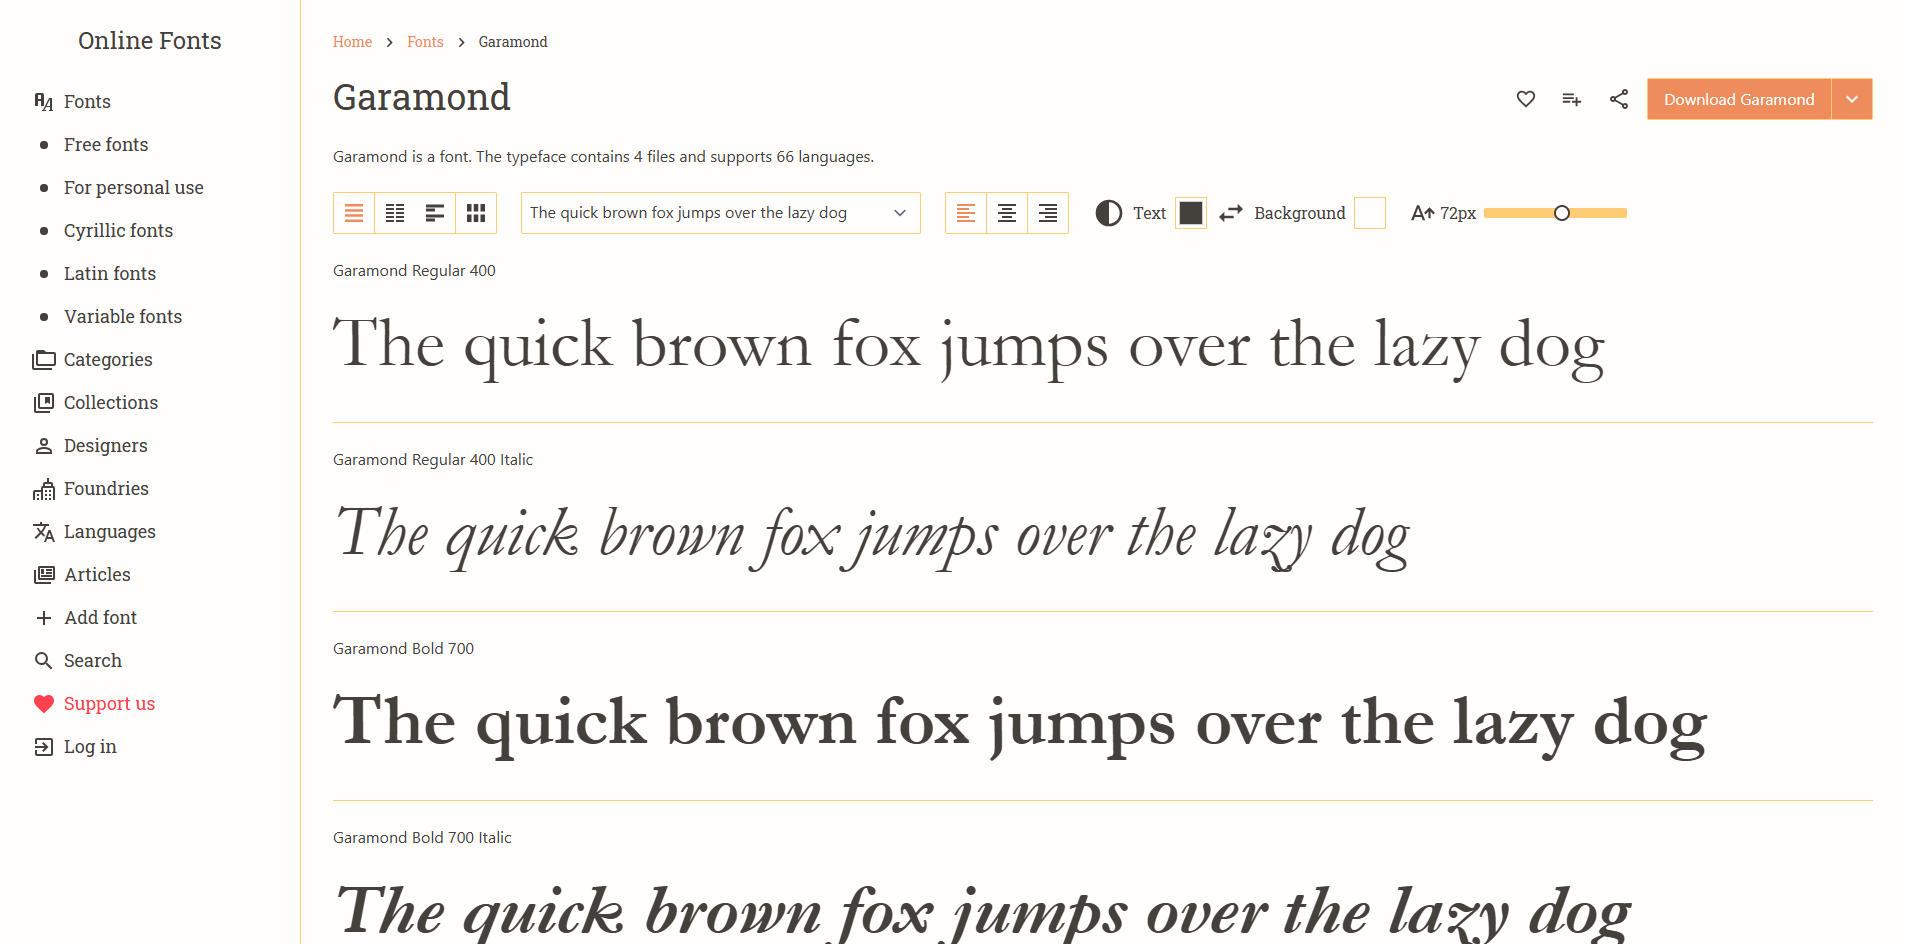Image resolution: width=1905 pixels, height=944 pixels.
Task: Open the Search page from the sidebar
Action: (92, 660)
